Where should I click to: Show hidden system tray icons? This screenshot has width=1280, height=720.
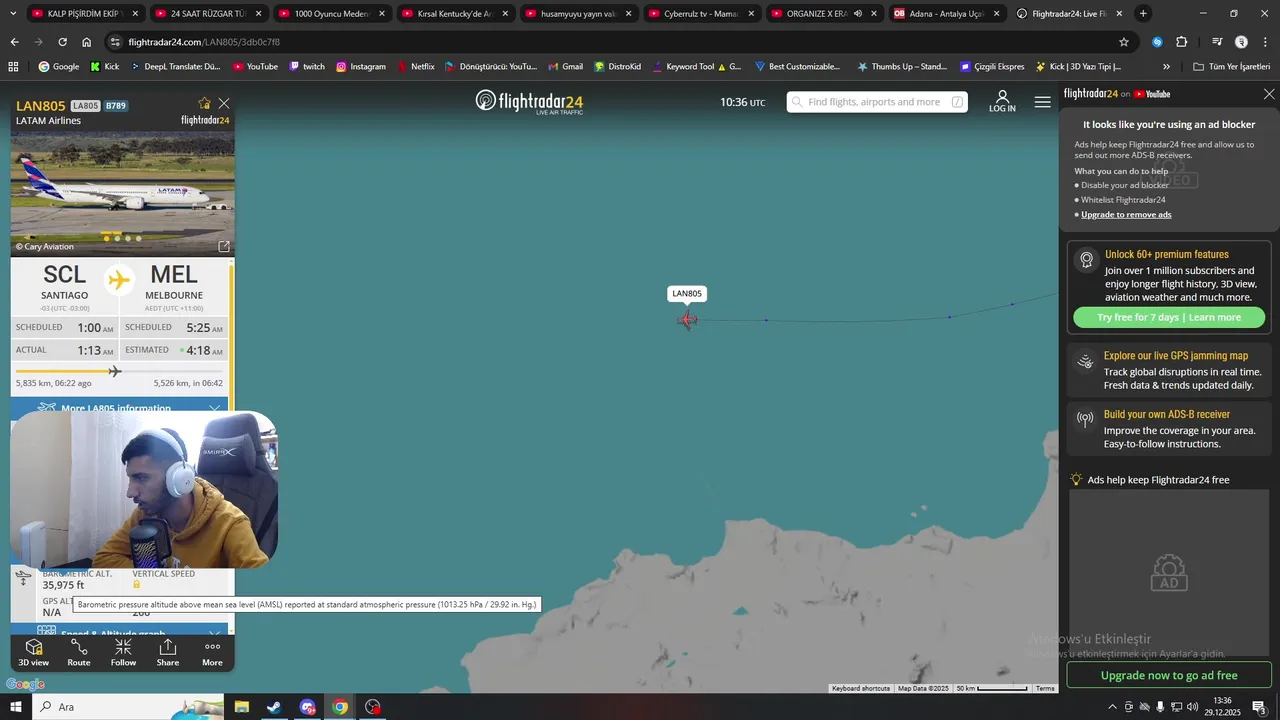click(x=1112, y=707)
